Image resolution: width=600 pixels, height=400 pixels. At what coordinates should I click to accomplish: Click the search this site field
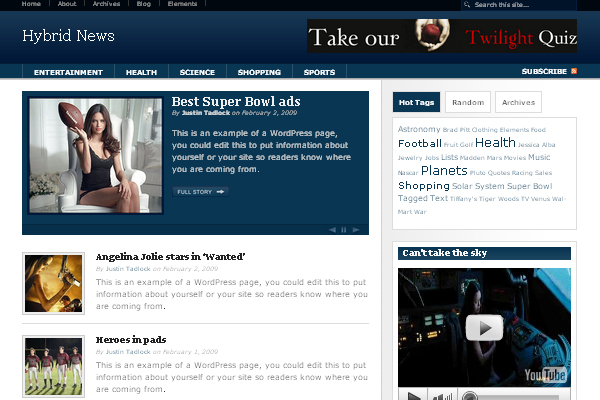point(520,5)
